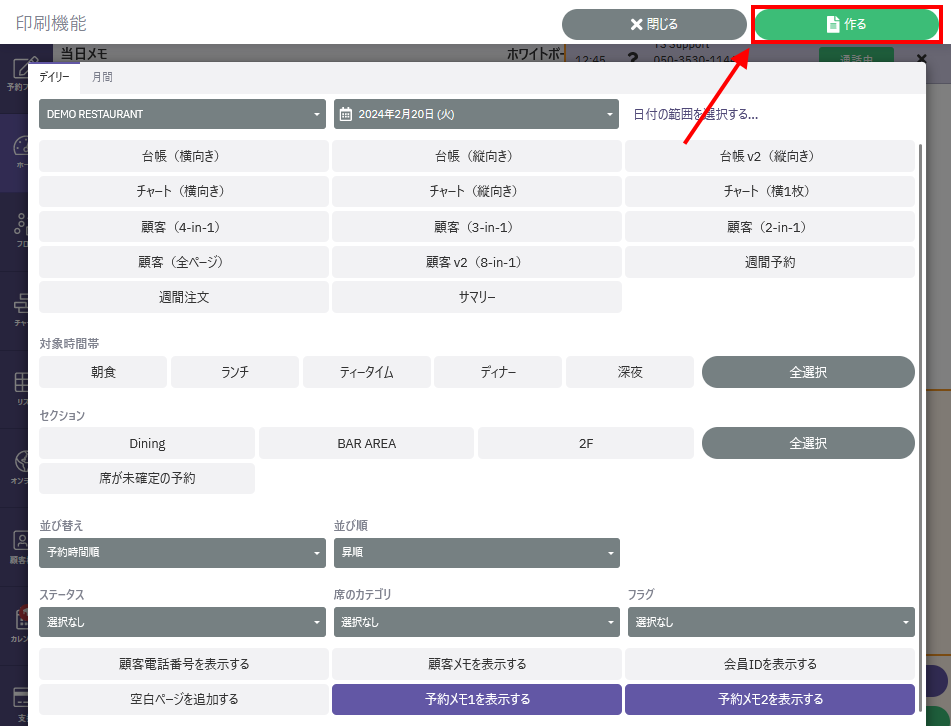
Task: Open the home dashboard sidebar icon
Action: 19,150
